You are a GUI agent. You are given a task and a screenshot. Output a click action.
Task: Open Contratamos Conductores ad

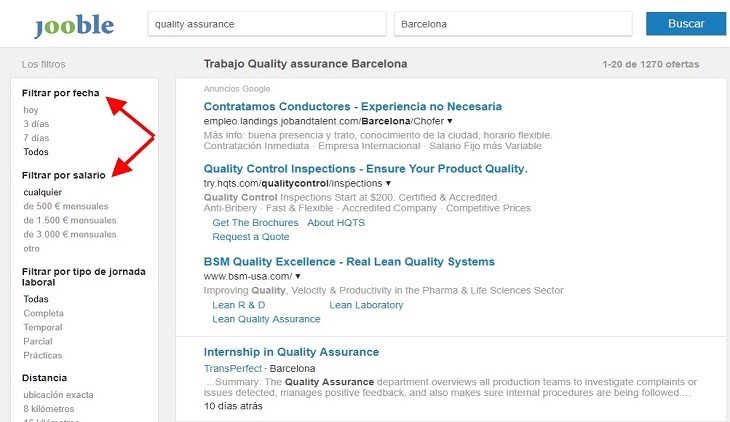(x=352, y=106)
